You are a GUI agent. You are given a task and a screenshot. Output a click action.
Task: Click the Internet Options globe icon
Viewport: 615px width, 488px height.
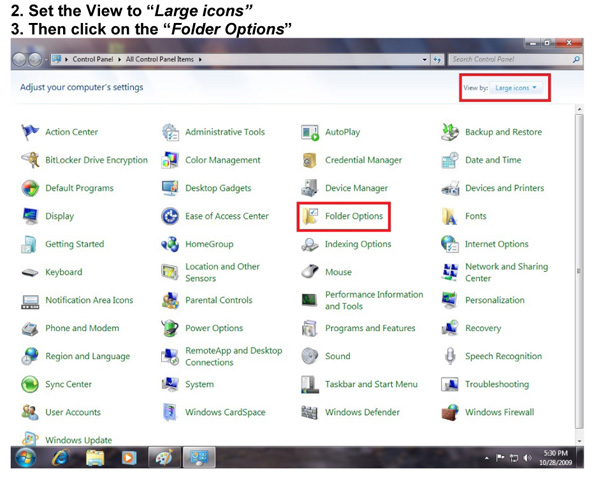(450, 244)
